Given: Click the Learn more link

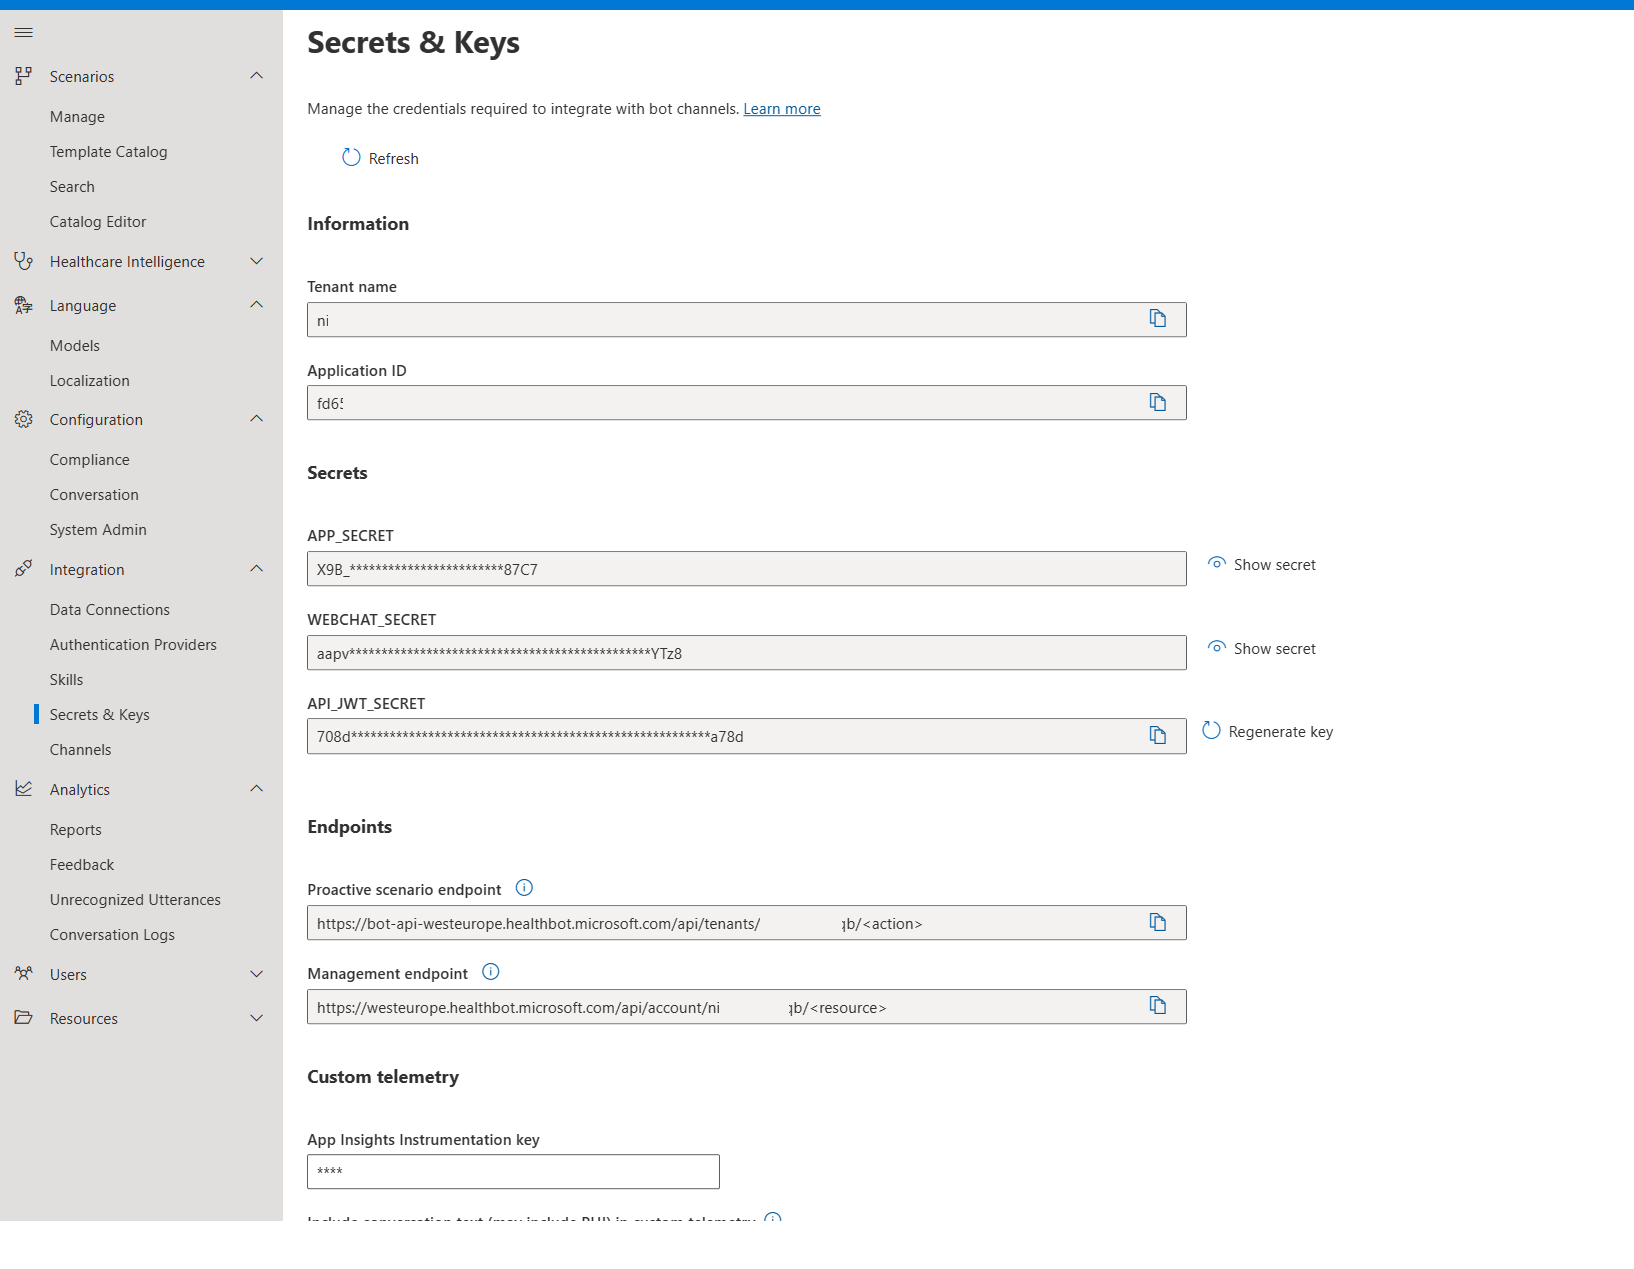Looking at the screenshot, I should coord(781,108).
